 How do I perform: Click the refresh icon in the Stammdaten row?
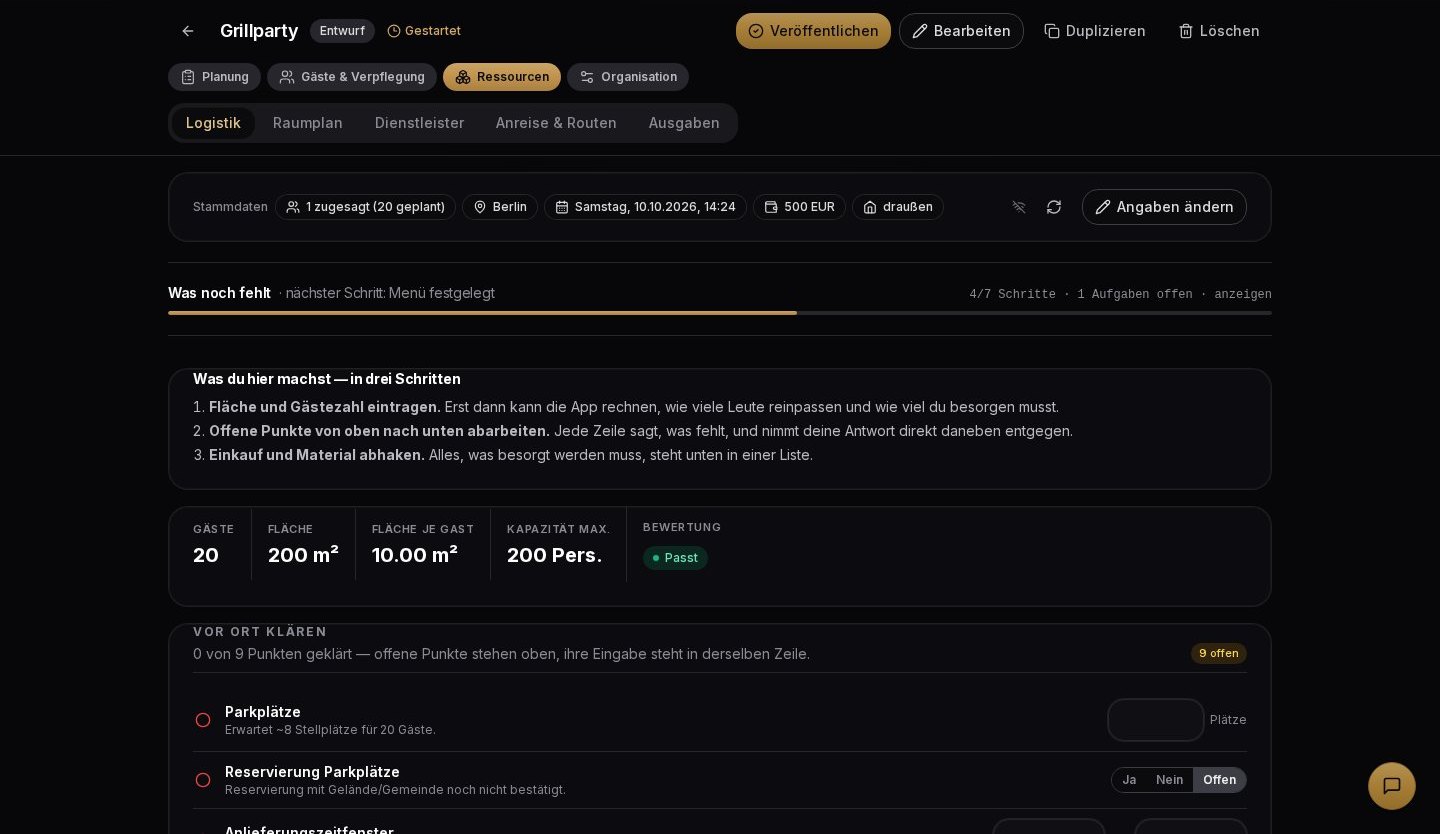coord(1054,207)
